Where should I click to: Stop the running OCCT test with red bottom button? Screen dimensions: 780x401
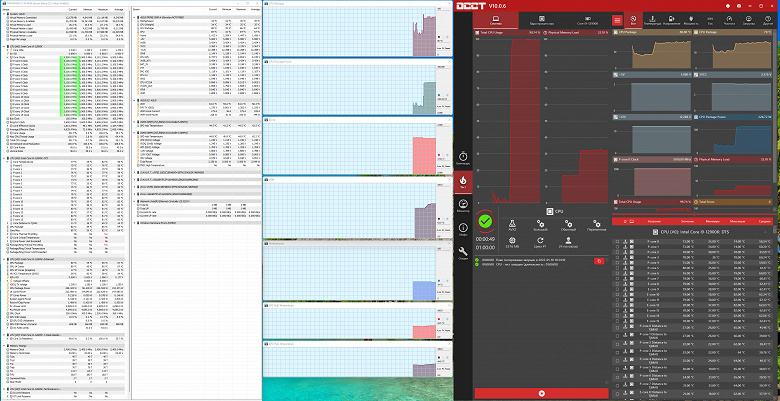click(542, 394)
